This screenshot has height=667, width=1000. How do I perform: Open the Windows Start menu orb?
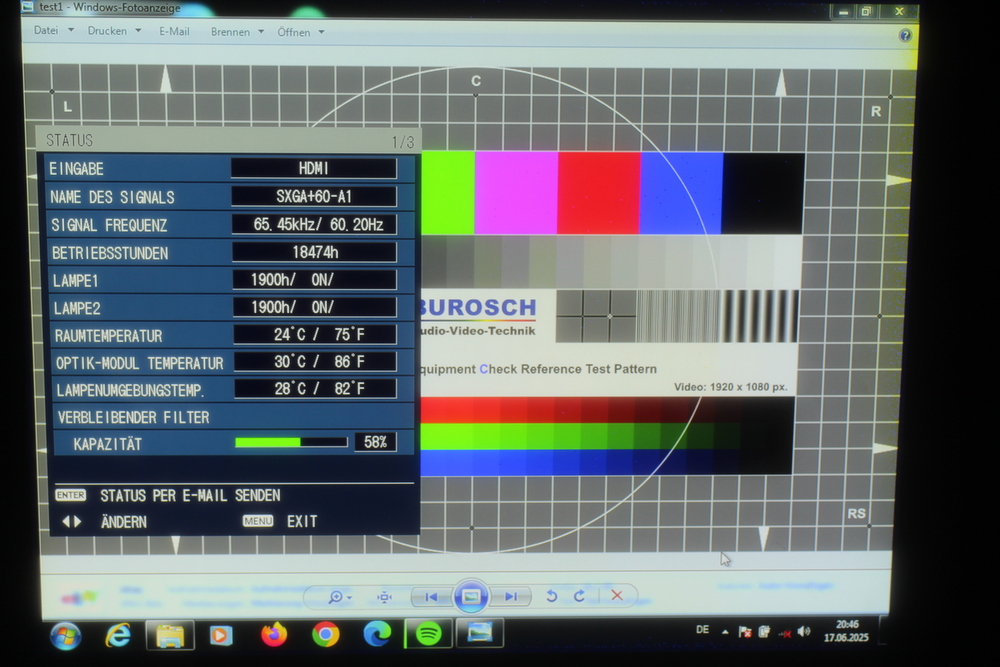click(66, 636)
